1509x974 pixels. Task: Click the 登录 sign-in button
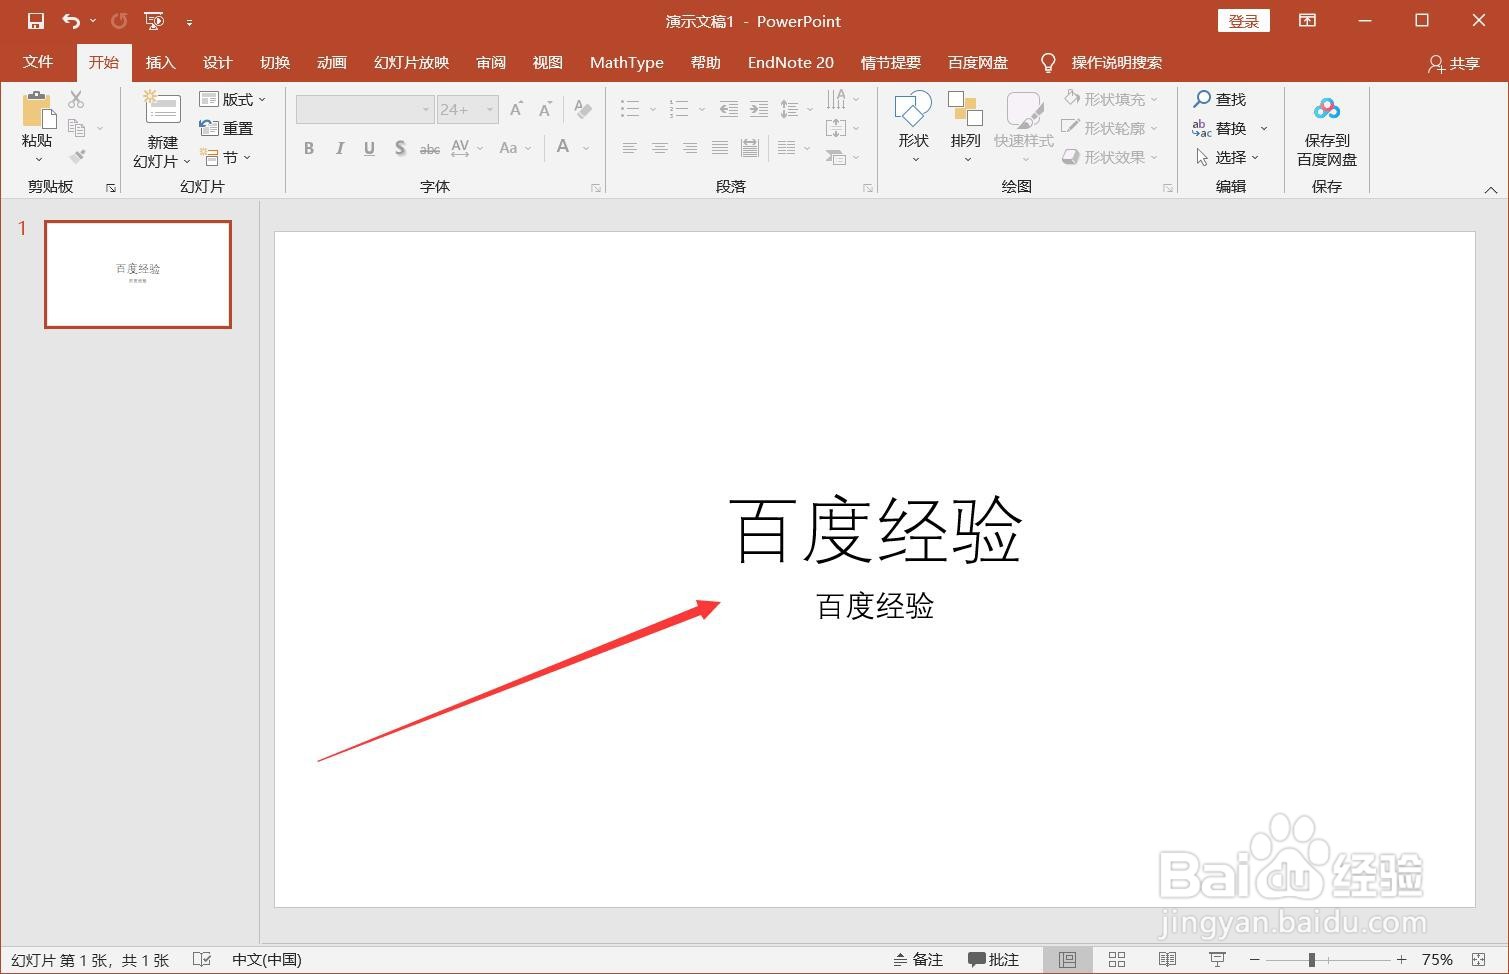tap(1244, 21)
